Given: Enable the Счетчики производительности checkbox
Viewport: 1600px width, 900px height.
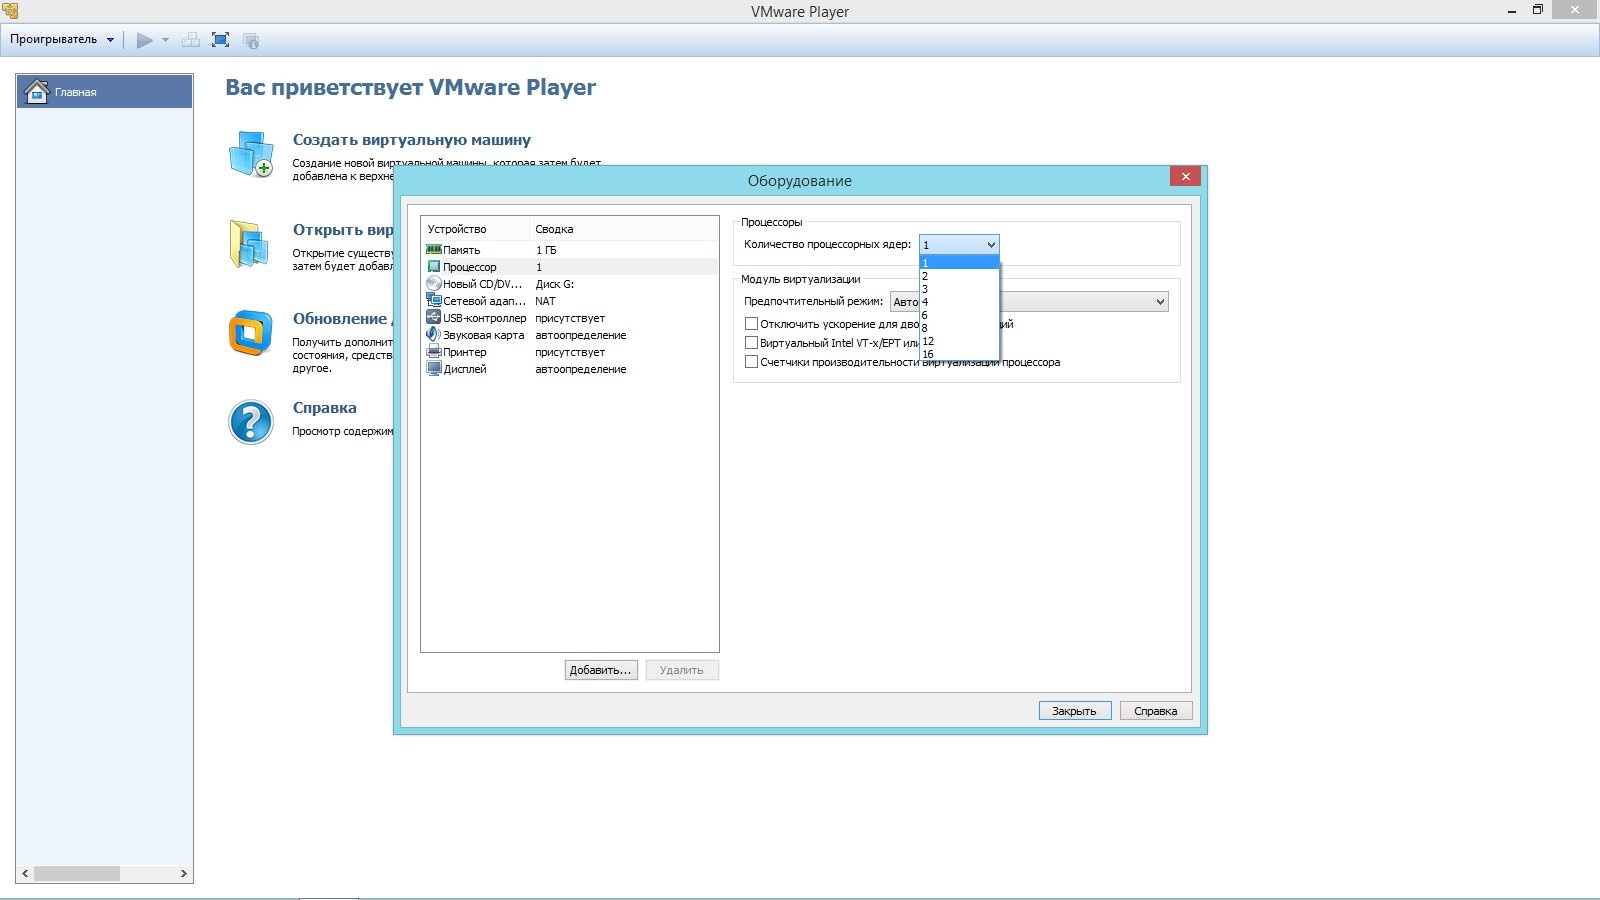Looking at the screenshot, I should click(x=751, y=362).
